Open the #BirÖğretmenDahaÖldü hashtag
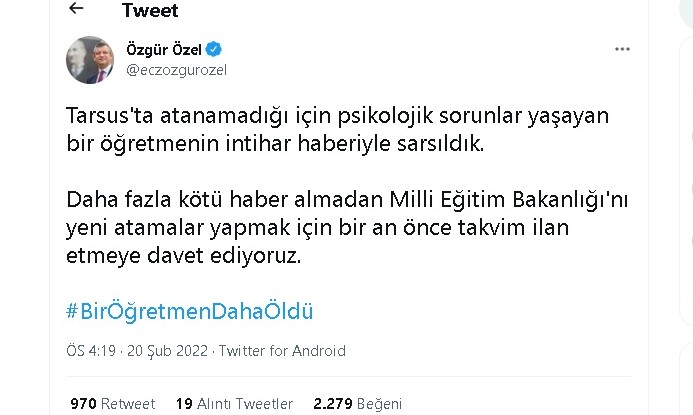This screenshot has width=693, height=415. tap(190, 311)
